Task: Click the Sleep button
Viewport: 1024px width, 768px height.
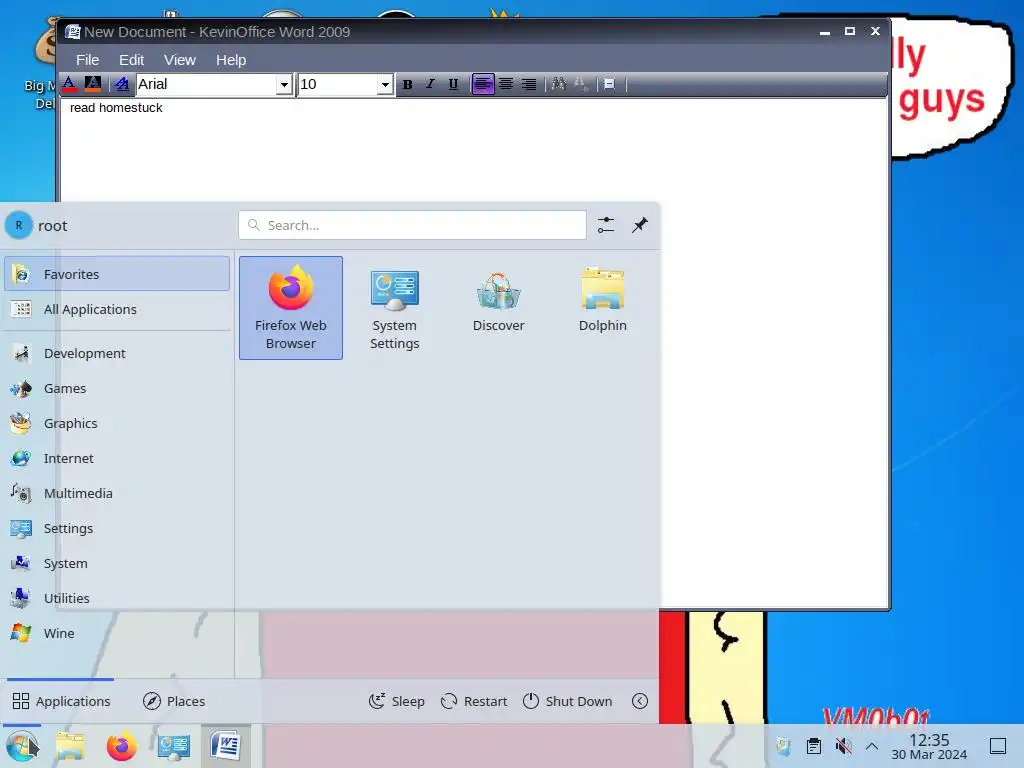Action: click(396, 701)
